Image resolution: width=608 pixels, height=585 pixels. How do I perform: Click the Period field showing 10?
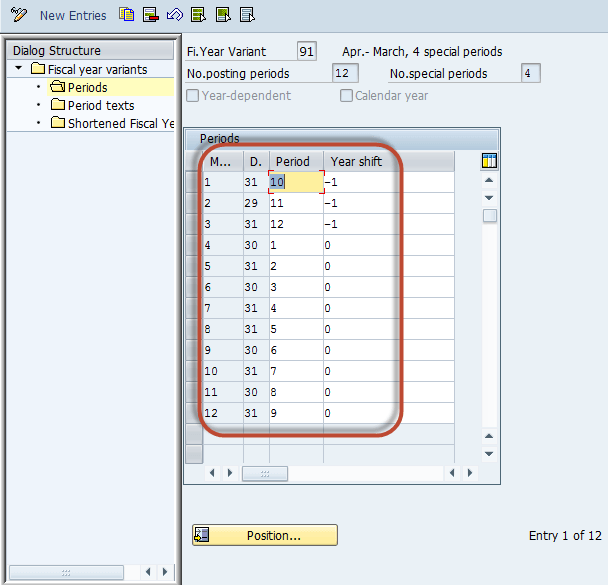click(x=296, y=182)
